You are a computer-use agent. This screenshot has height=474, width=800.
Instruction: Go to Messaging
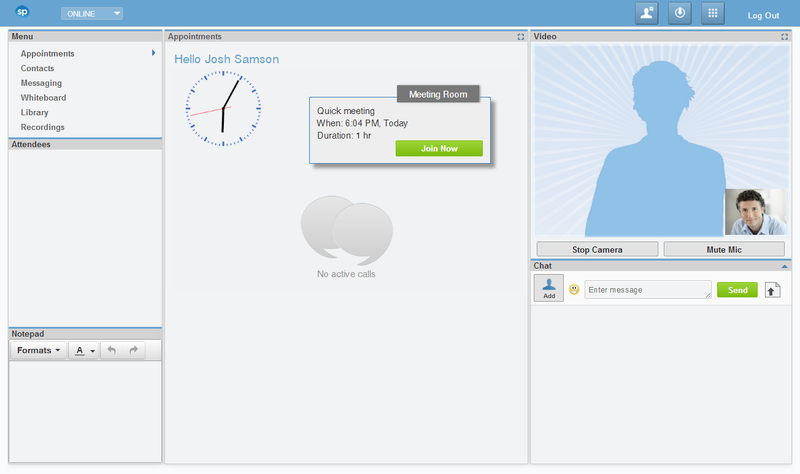coord(41,83)
